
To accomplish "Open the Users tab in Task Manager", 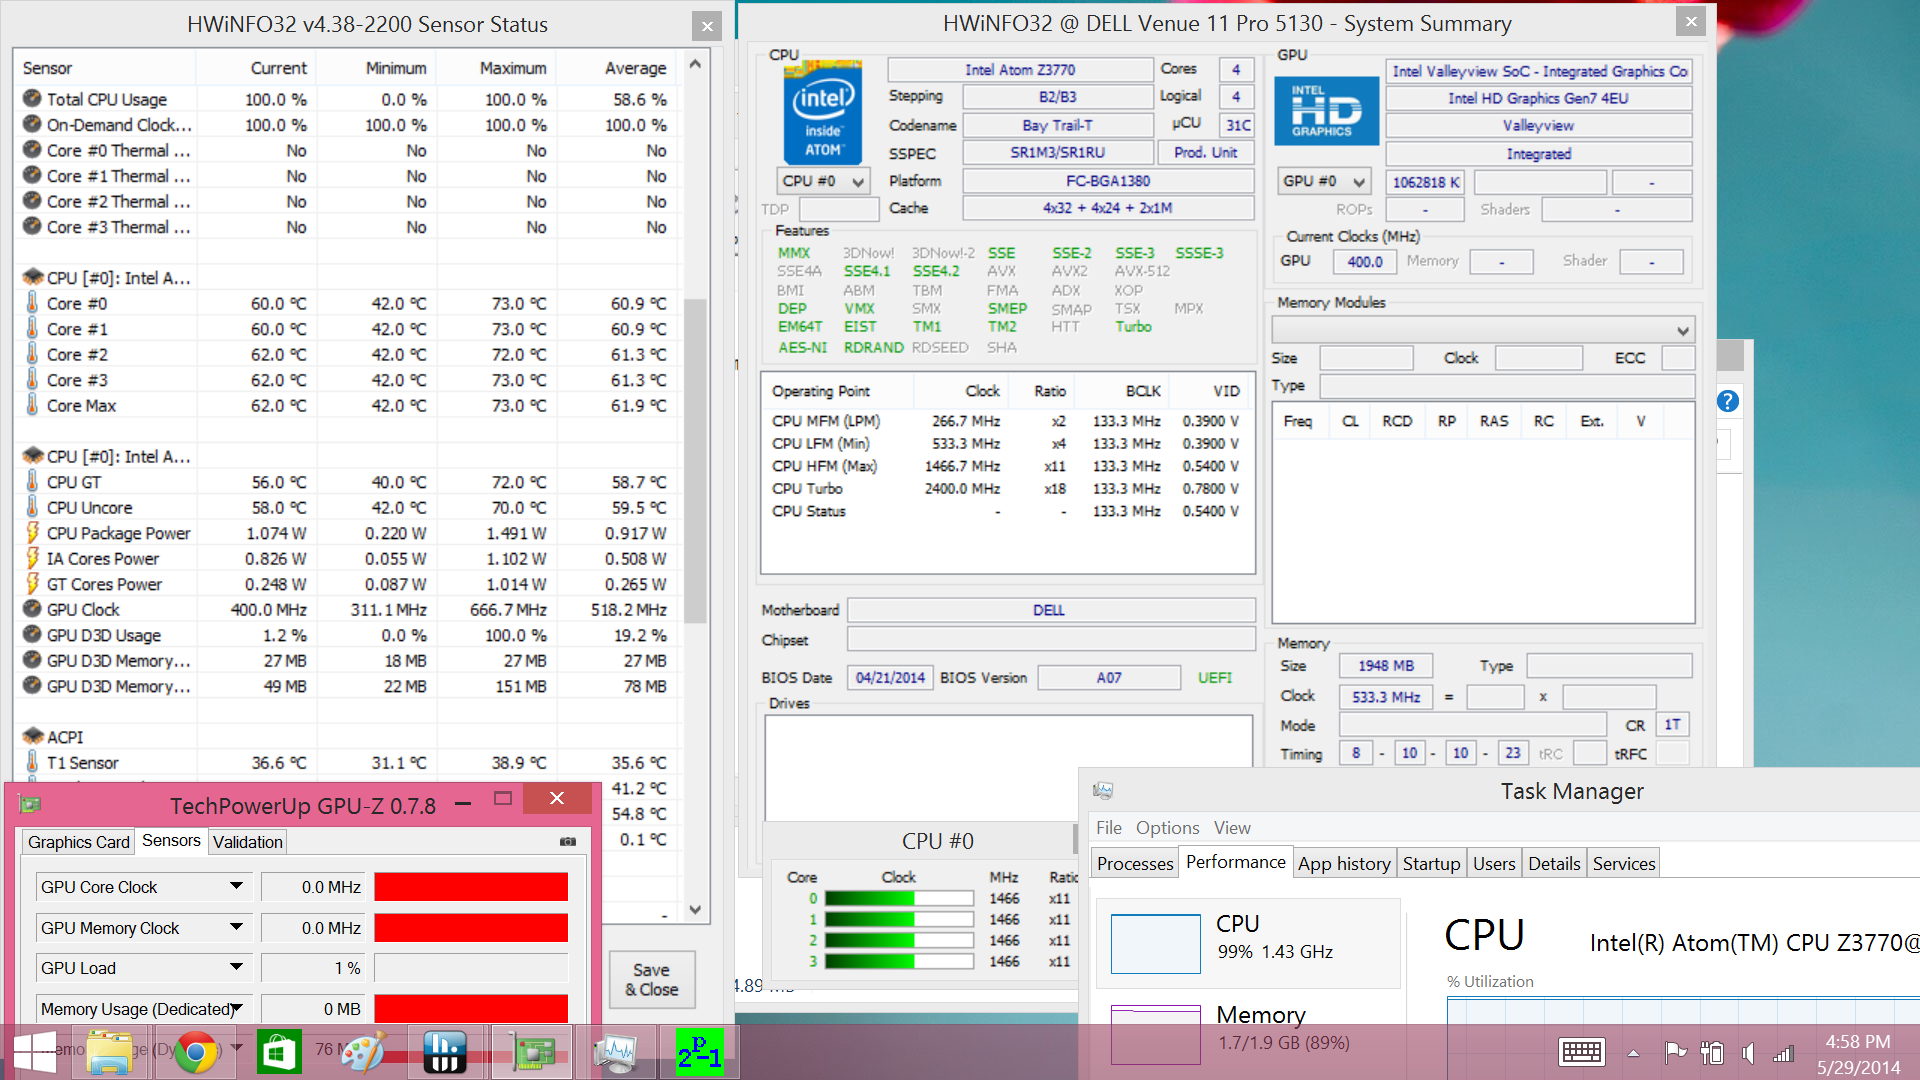I will click(1494, 863).
